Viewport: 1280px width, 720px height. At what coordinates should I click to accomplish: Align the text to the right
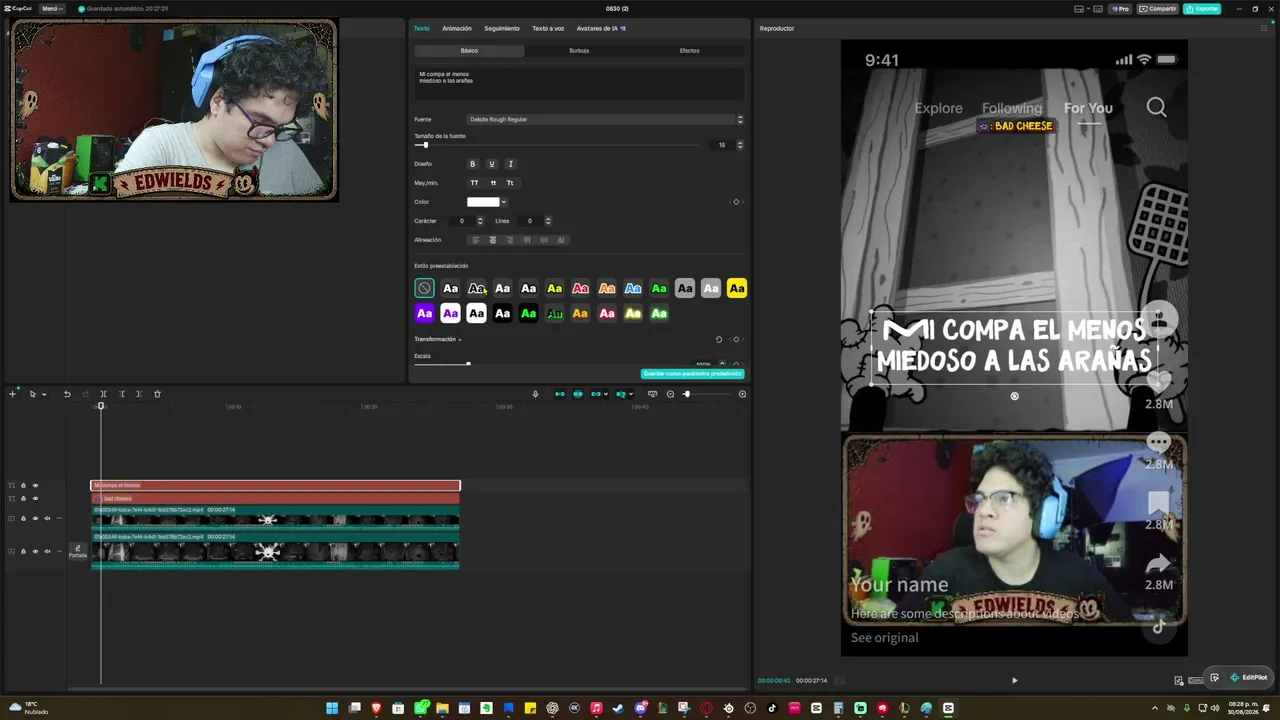(x=510, y=240)
